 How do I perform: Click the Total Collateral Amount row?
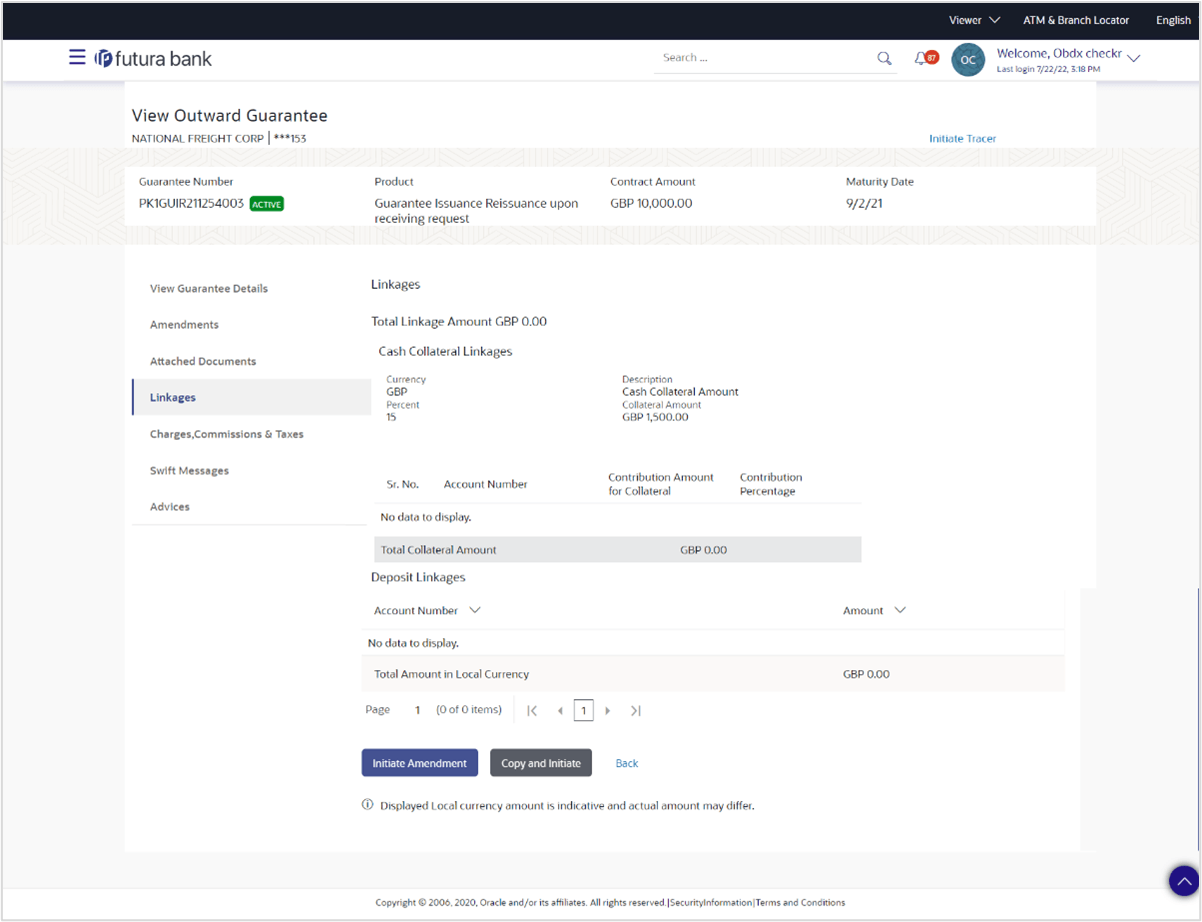(x=617, y=550)
